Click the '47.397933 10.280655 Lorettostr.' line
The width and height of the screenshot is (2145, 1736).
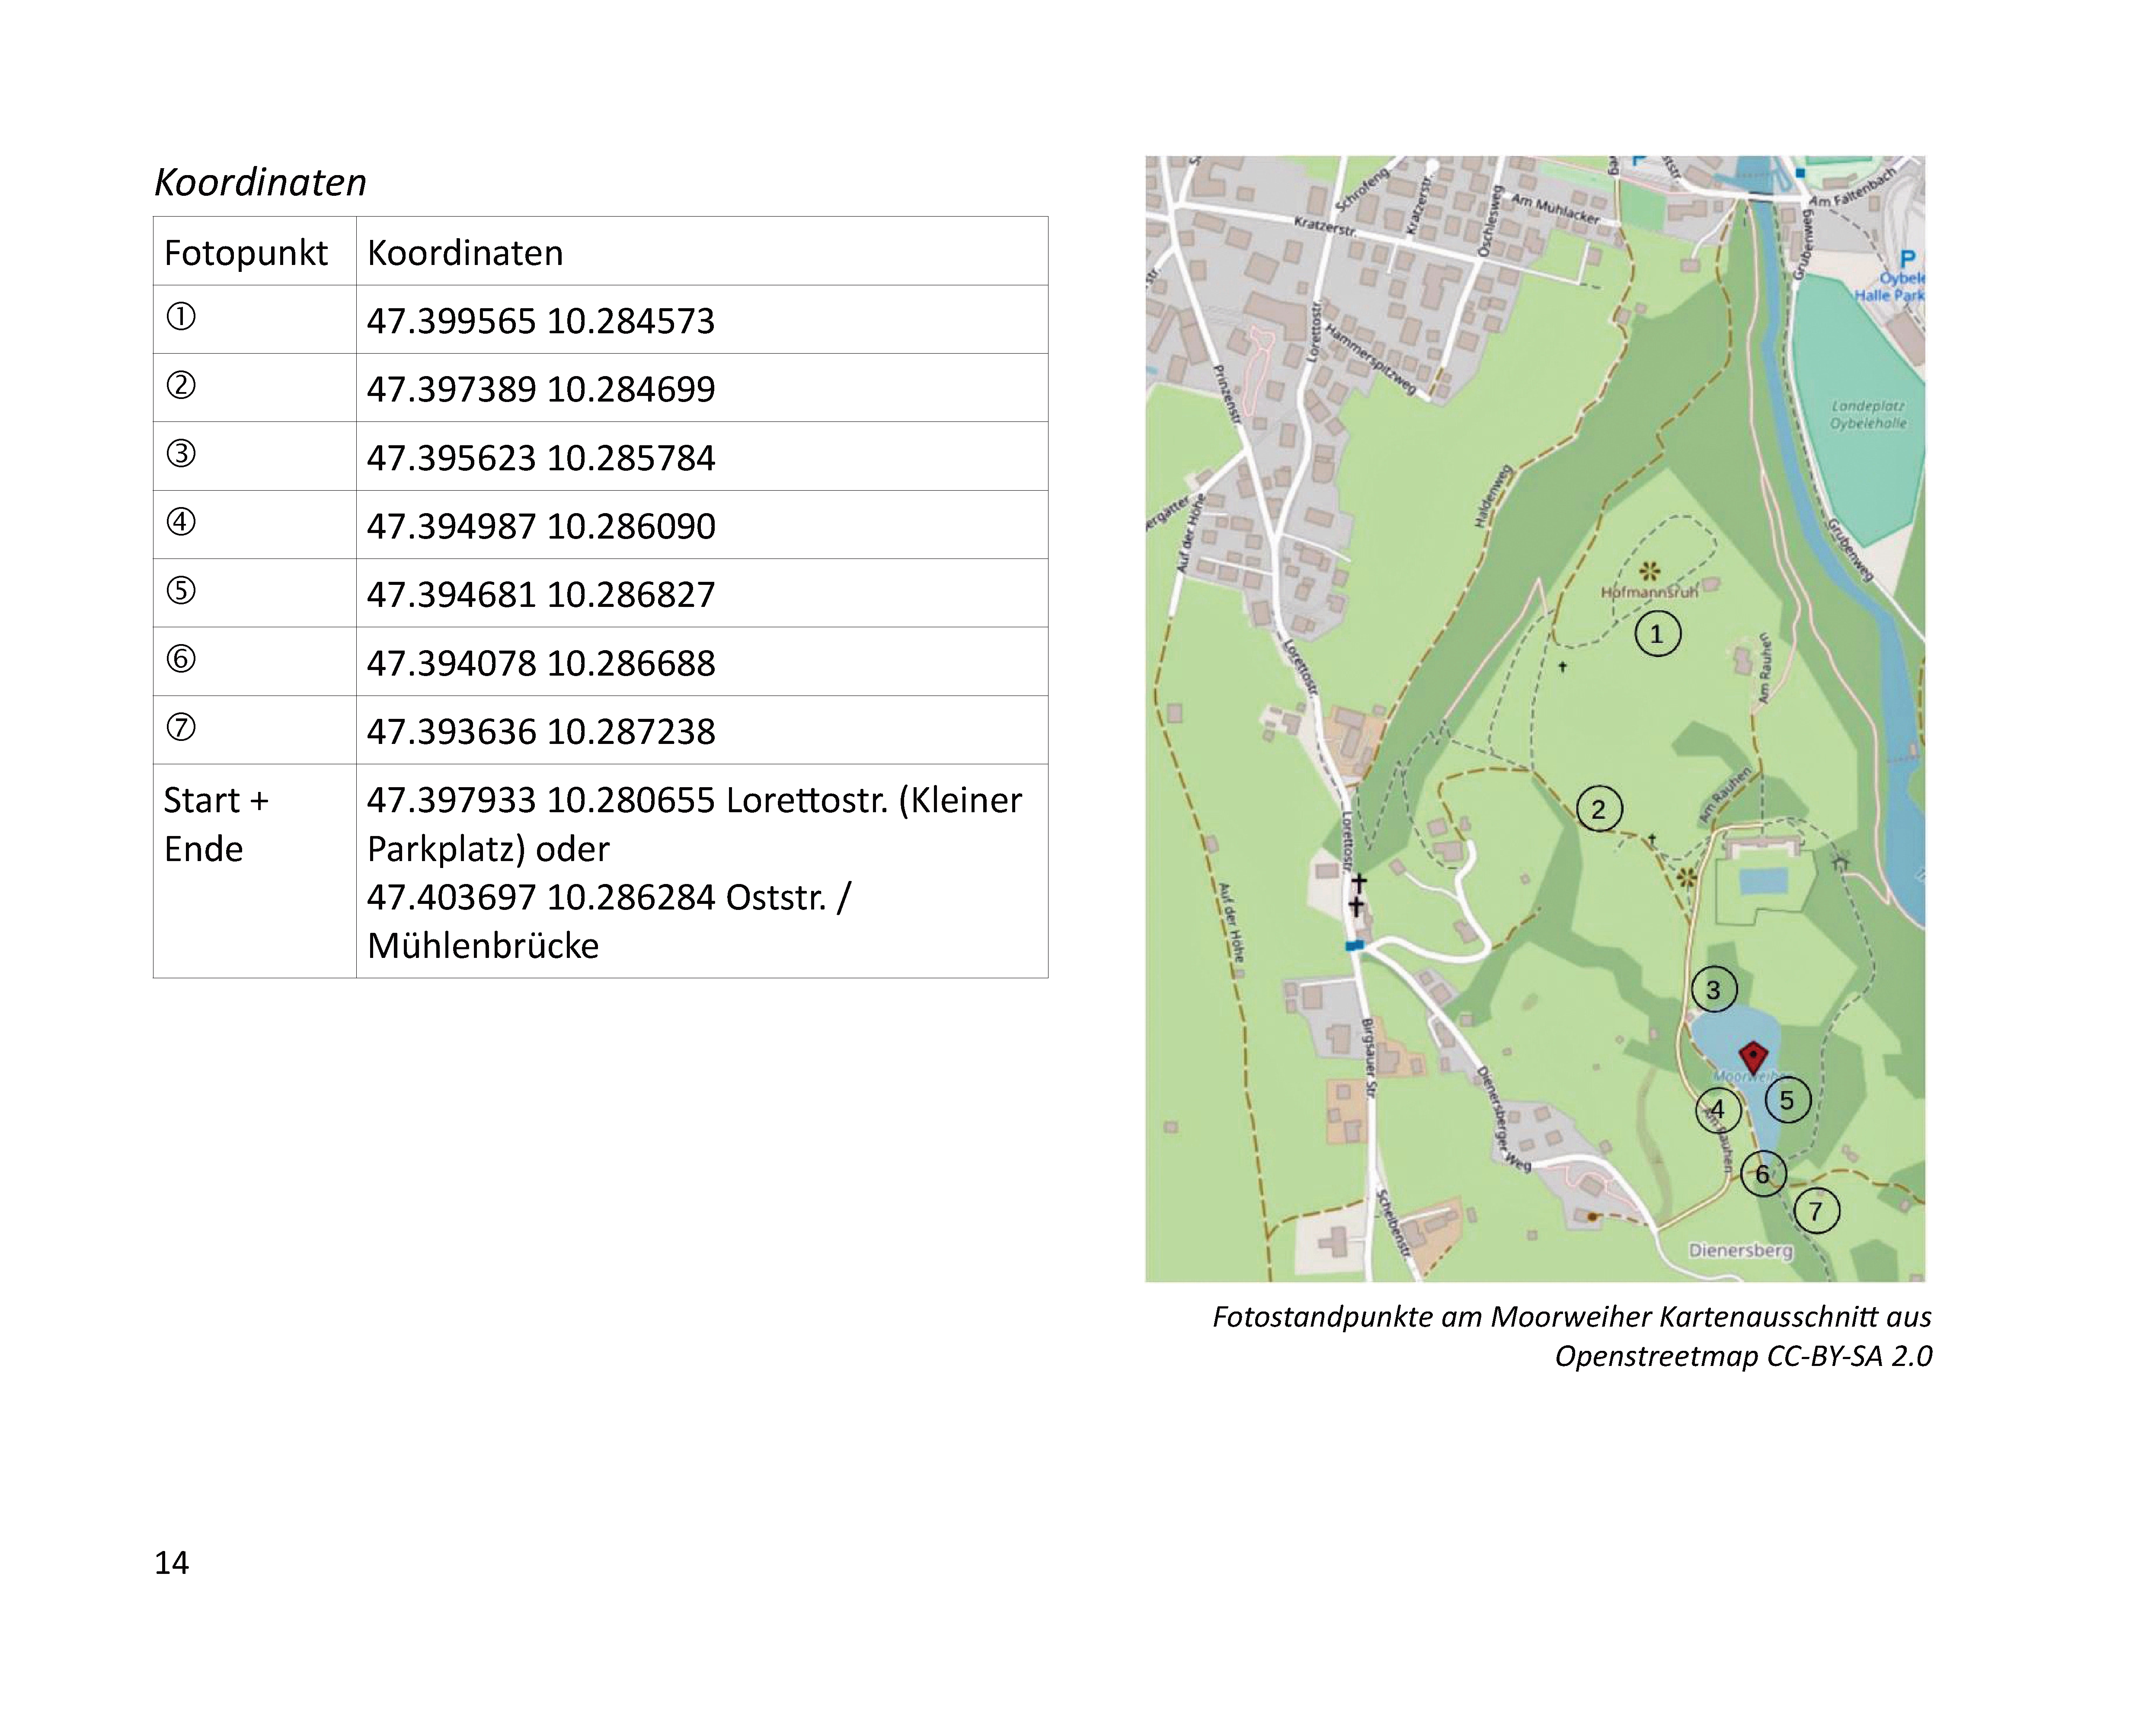coord(694,800)
